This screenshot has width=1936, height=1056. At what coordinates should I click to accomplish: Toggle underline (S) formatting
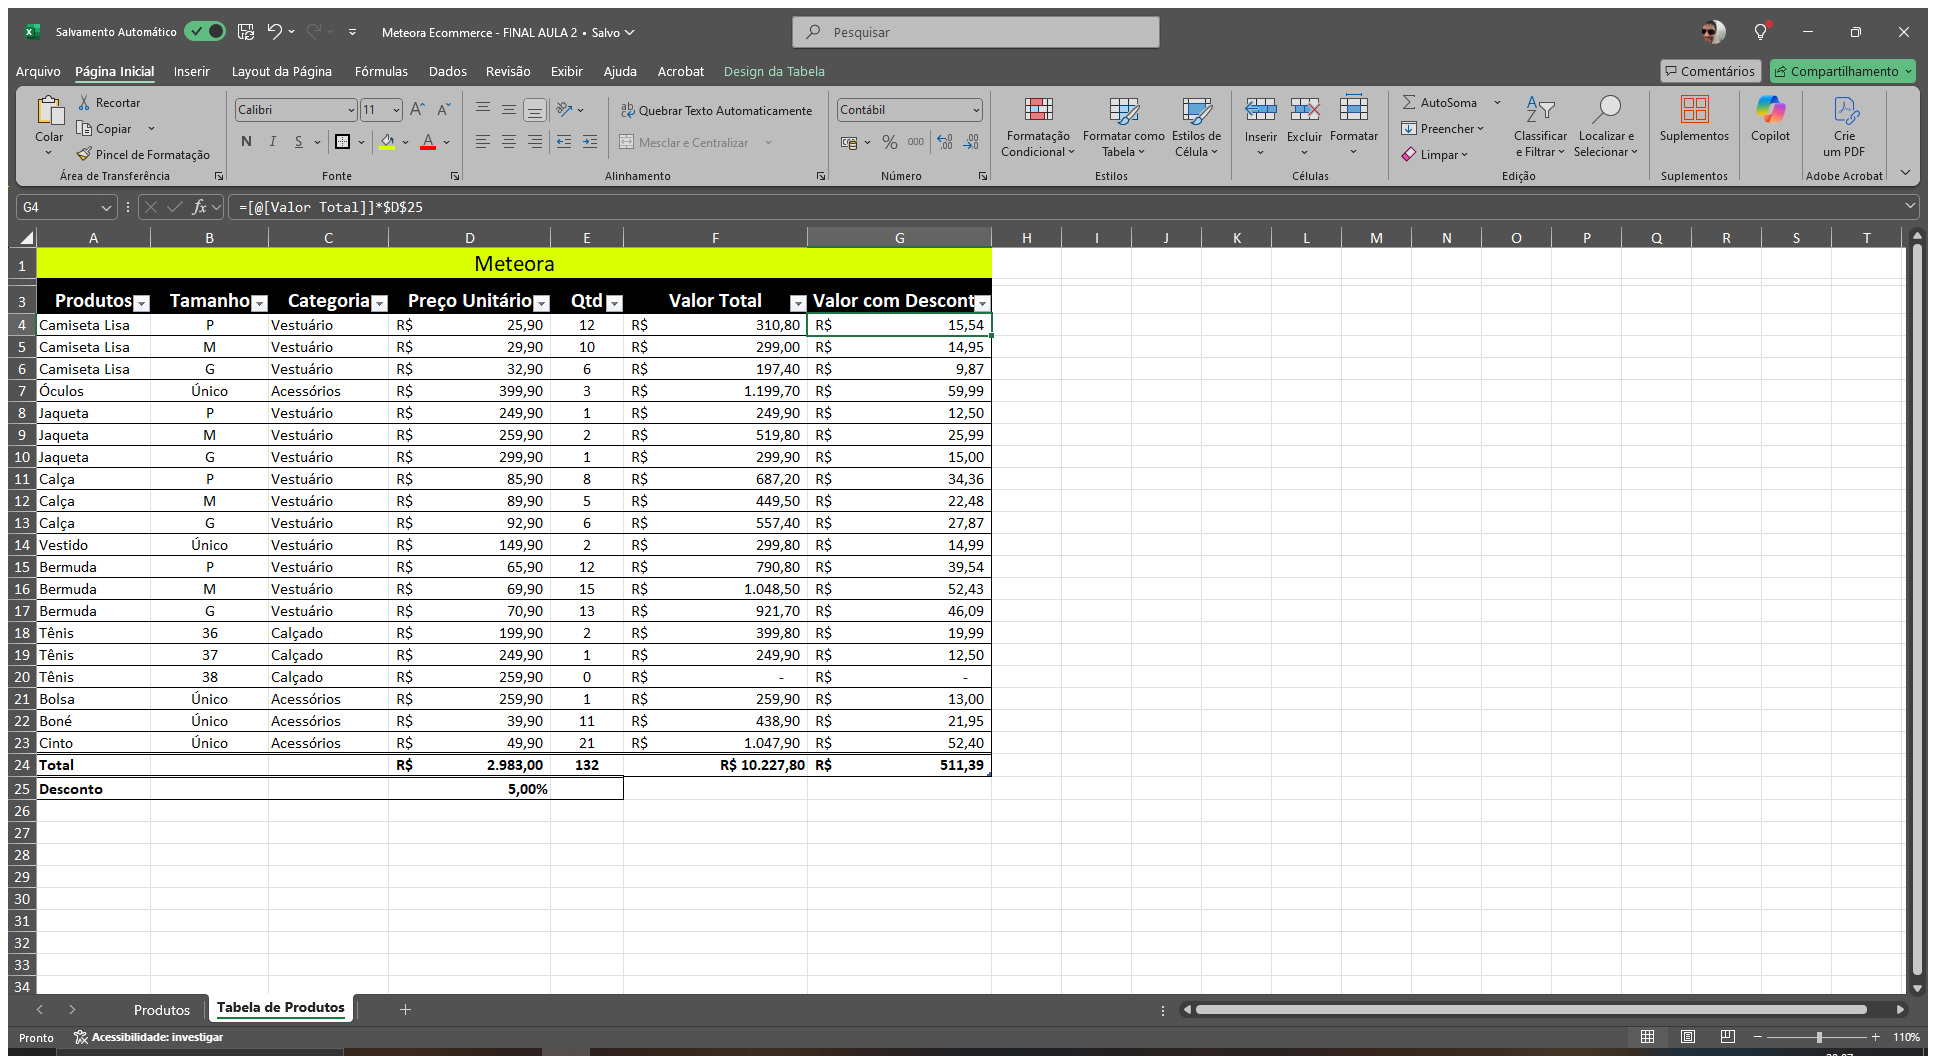tap(298, 142)
